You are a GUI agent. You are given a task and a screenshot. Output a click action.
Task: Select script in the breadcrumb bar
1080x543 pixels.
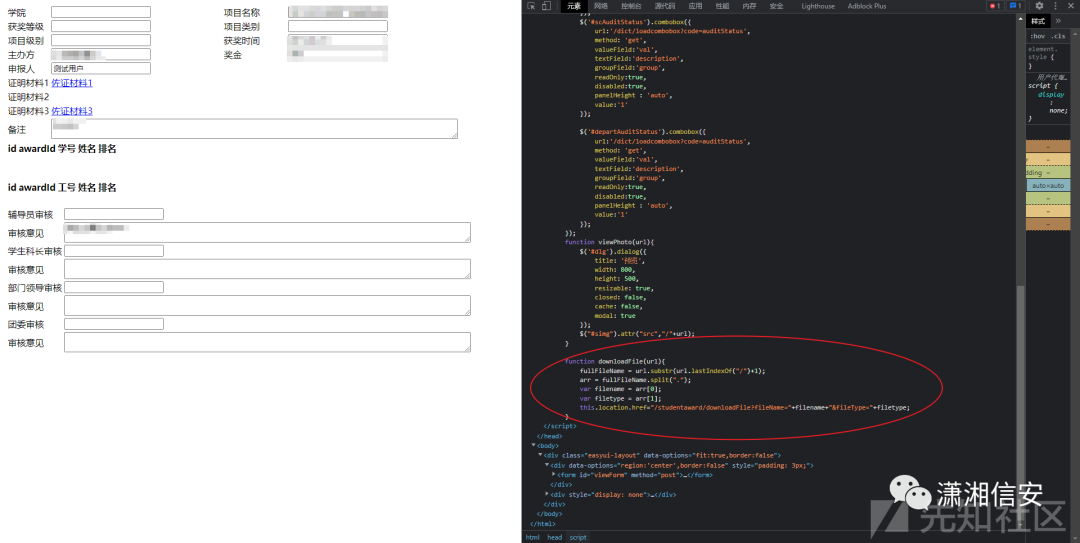click(578, 537)
